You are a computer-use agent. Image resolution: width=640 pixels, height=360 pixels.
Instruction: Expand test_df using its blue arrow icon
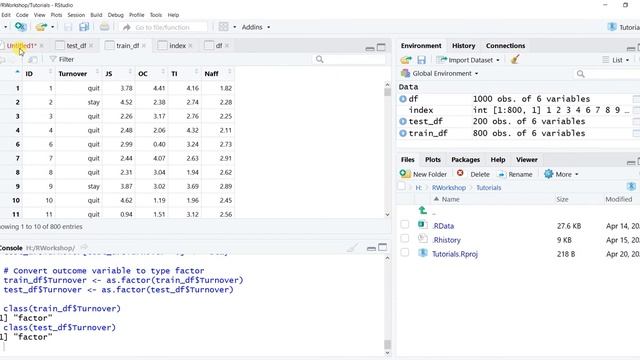403,121
